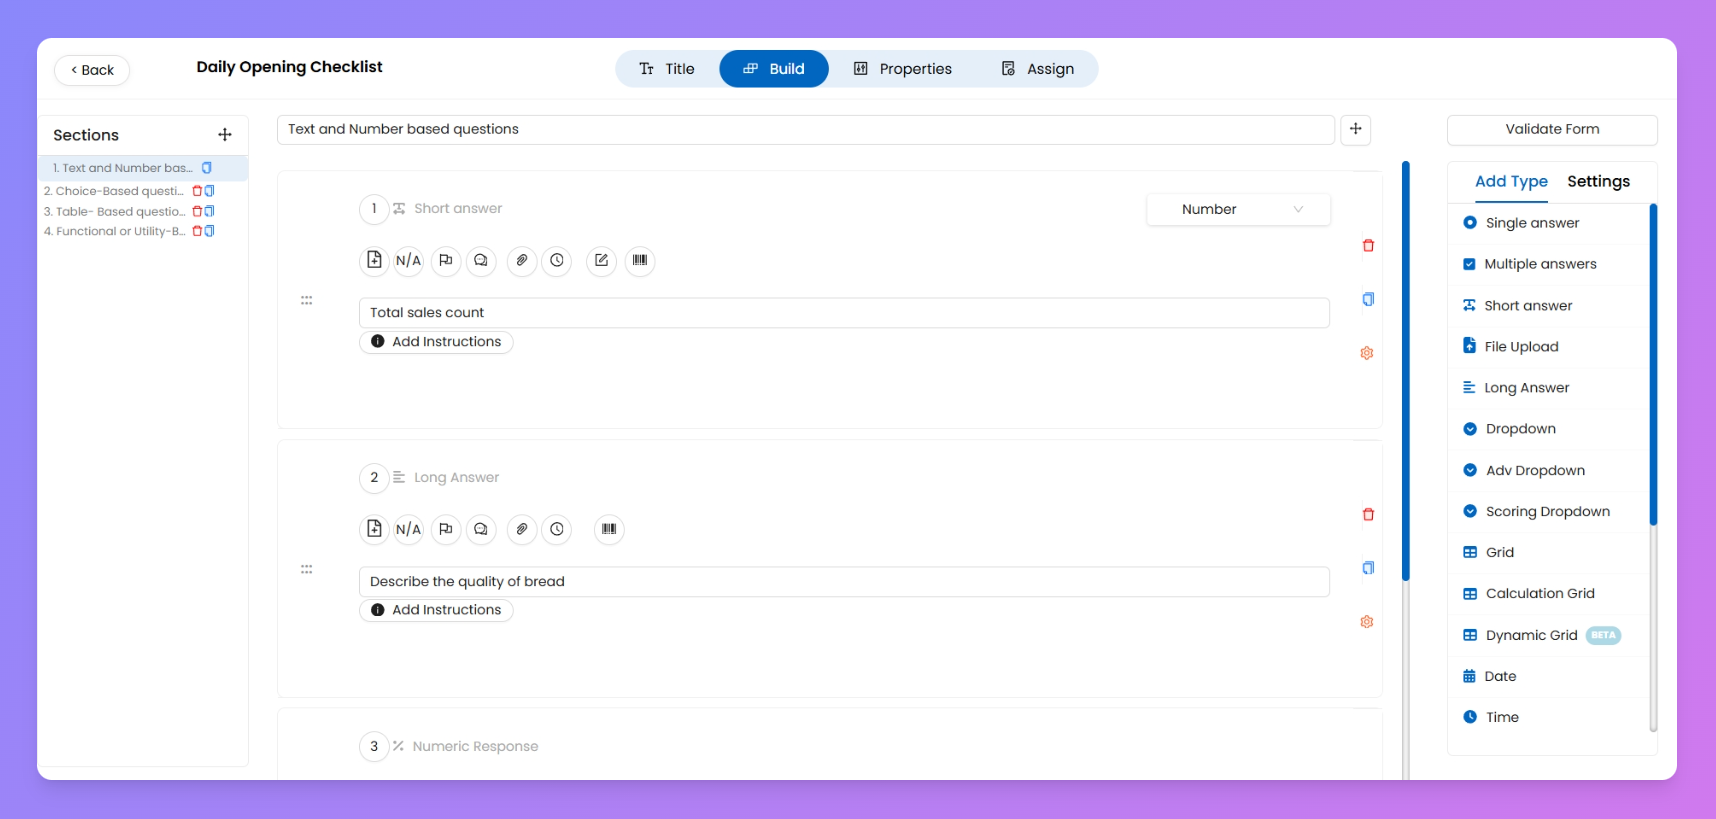Screen dimensions: 1716x819
Task: Click the plus button beside section title field
Action: (1356, 129)
